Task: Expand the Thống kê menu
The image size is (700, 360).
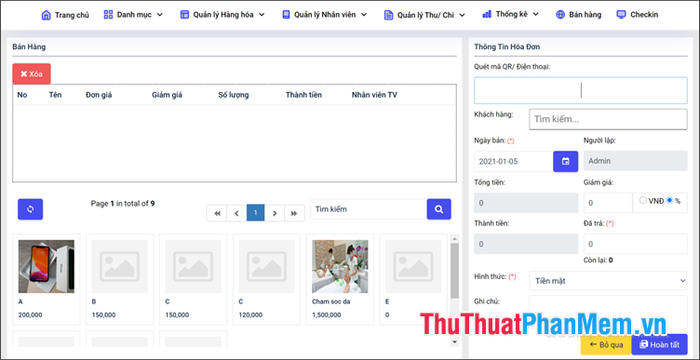Action: 536,14
